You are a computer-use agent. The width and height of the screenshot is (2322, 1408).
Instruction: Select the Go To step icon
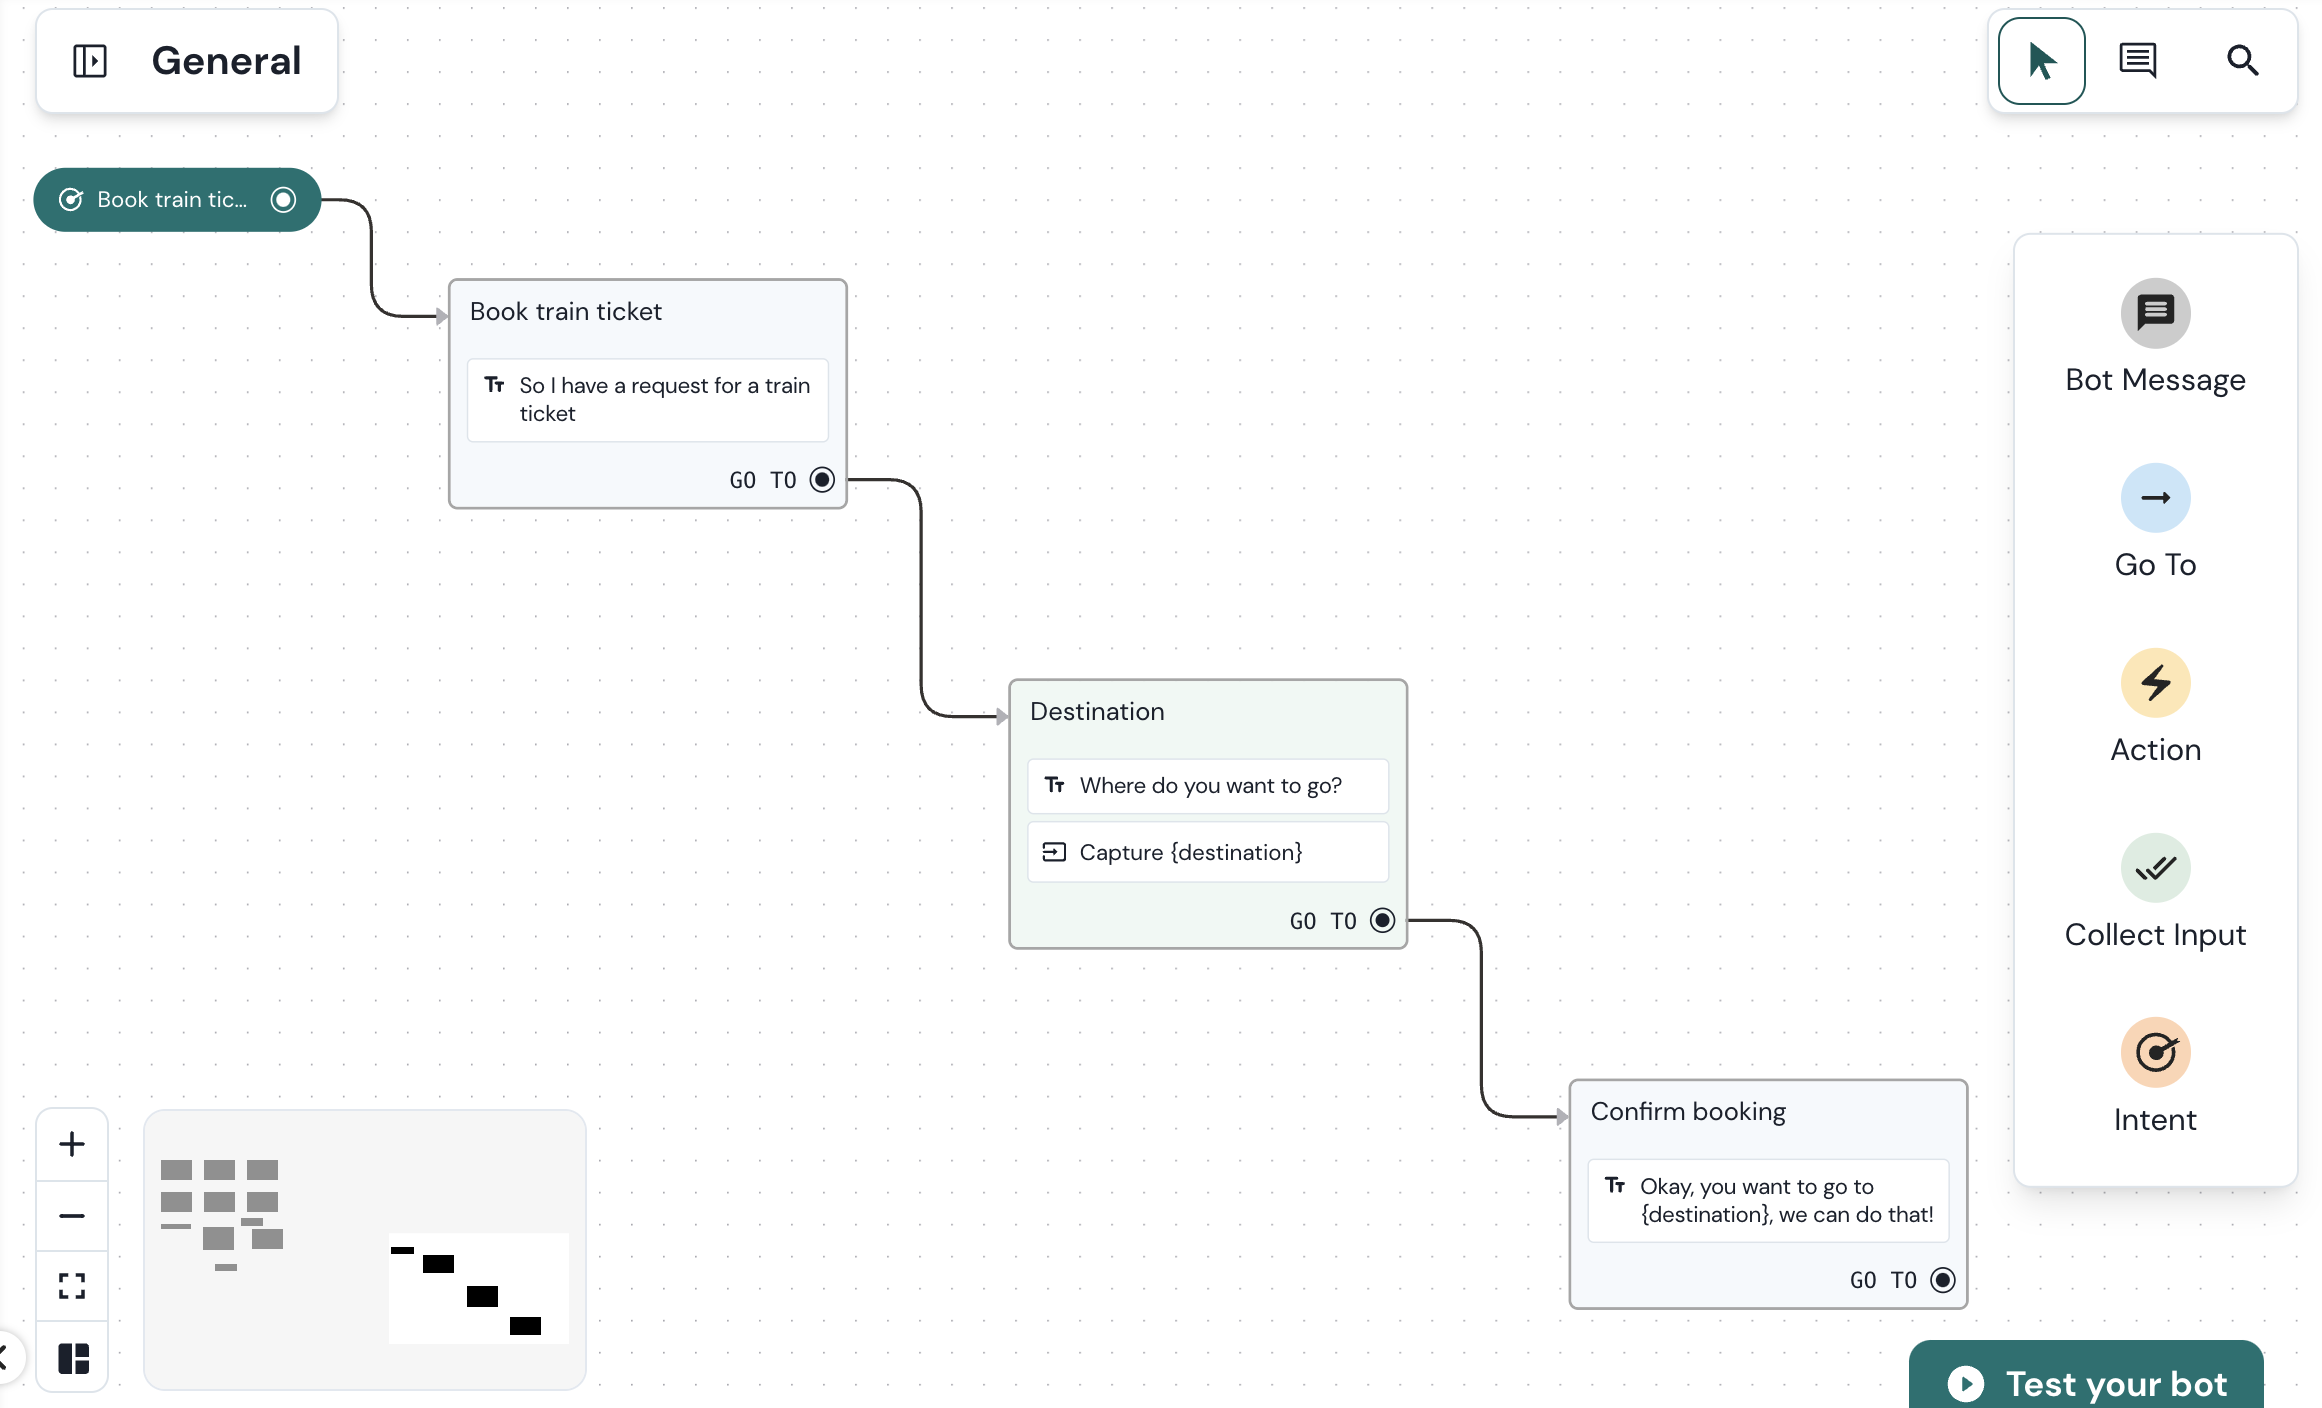[2155, 498]
